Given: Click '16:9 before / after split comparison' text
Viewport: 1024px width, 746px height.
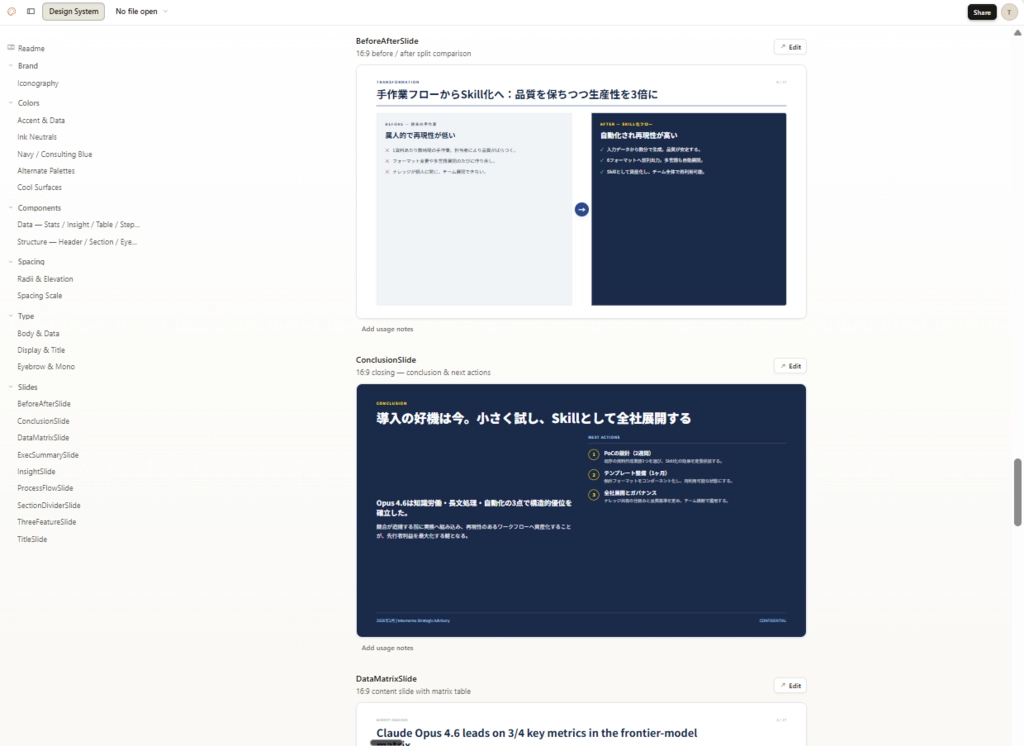Looking at the screenshot, I should point(413,54).
